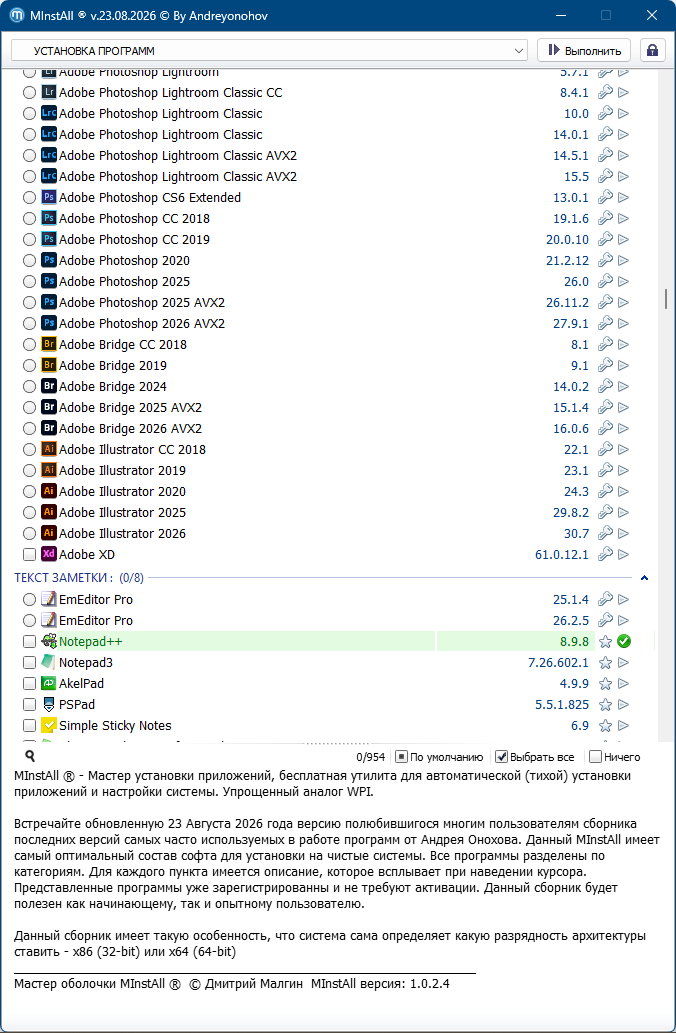The image size is (676, 1033).
Task: Toggle the 'По умолчанию' checkbox
Action: (x=401, y=757)
